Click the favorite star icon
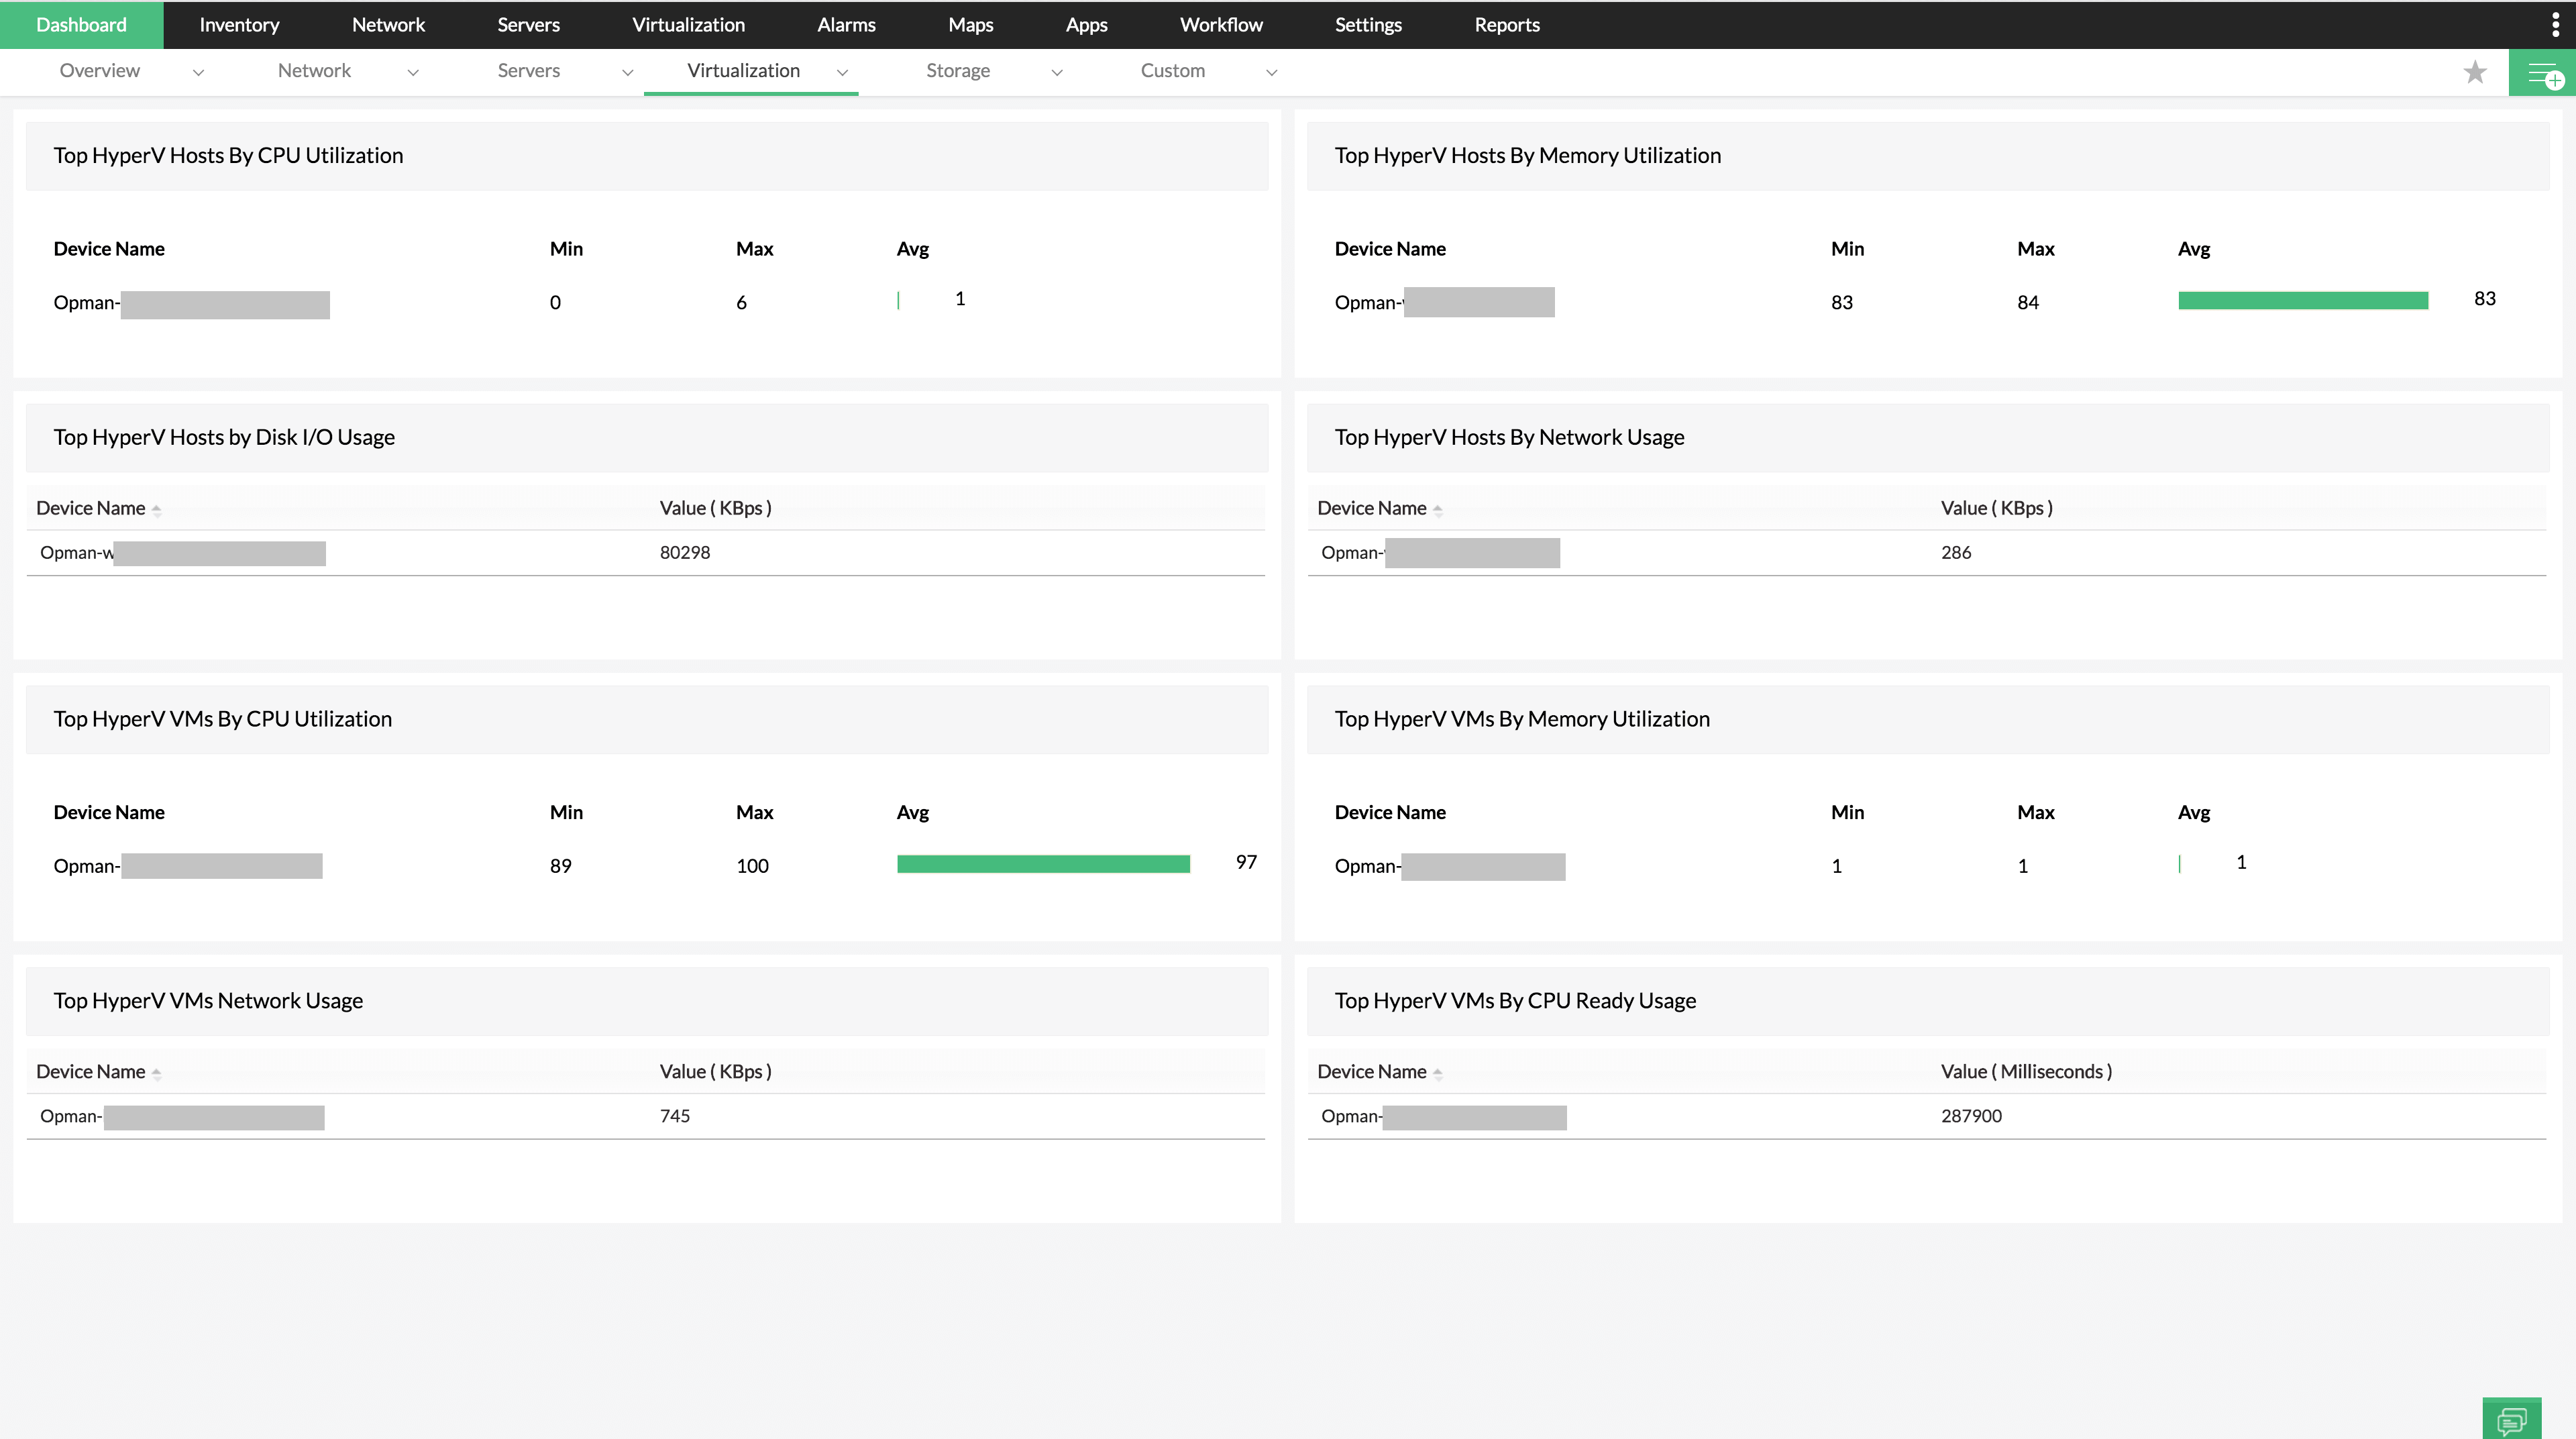The width and height of the screenshot is (2576, 1439). 2474,72
